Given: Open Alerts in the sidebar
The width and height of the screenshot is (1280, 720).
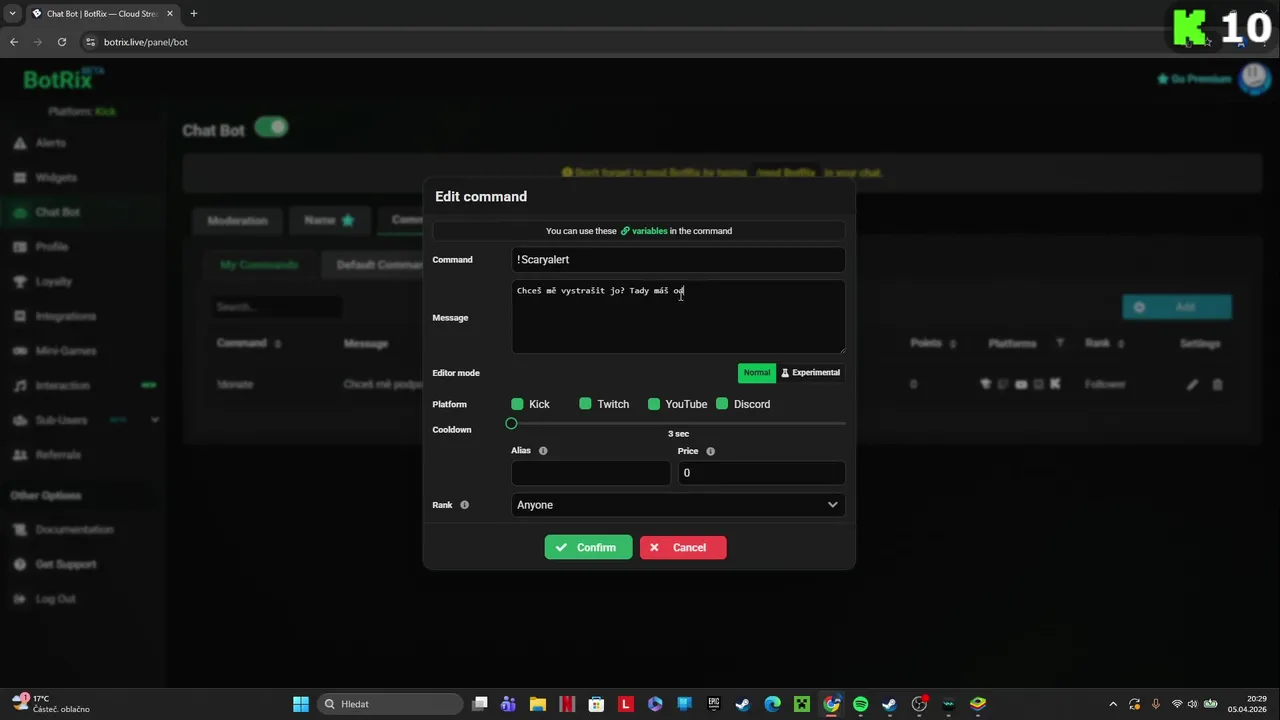Looking at the screenshot, I should [x=50, y=143].
